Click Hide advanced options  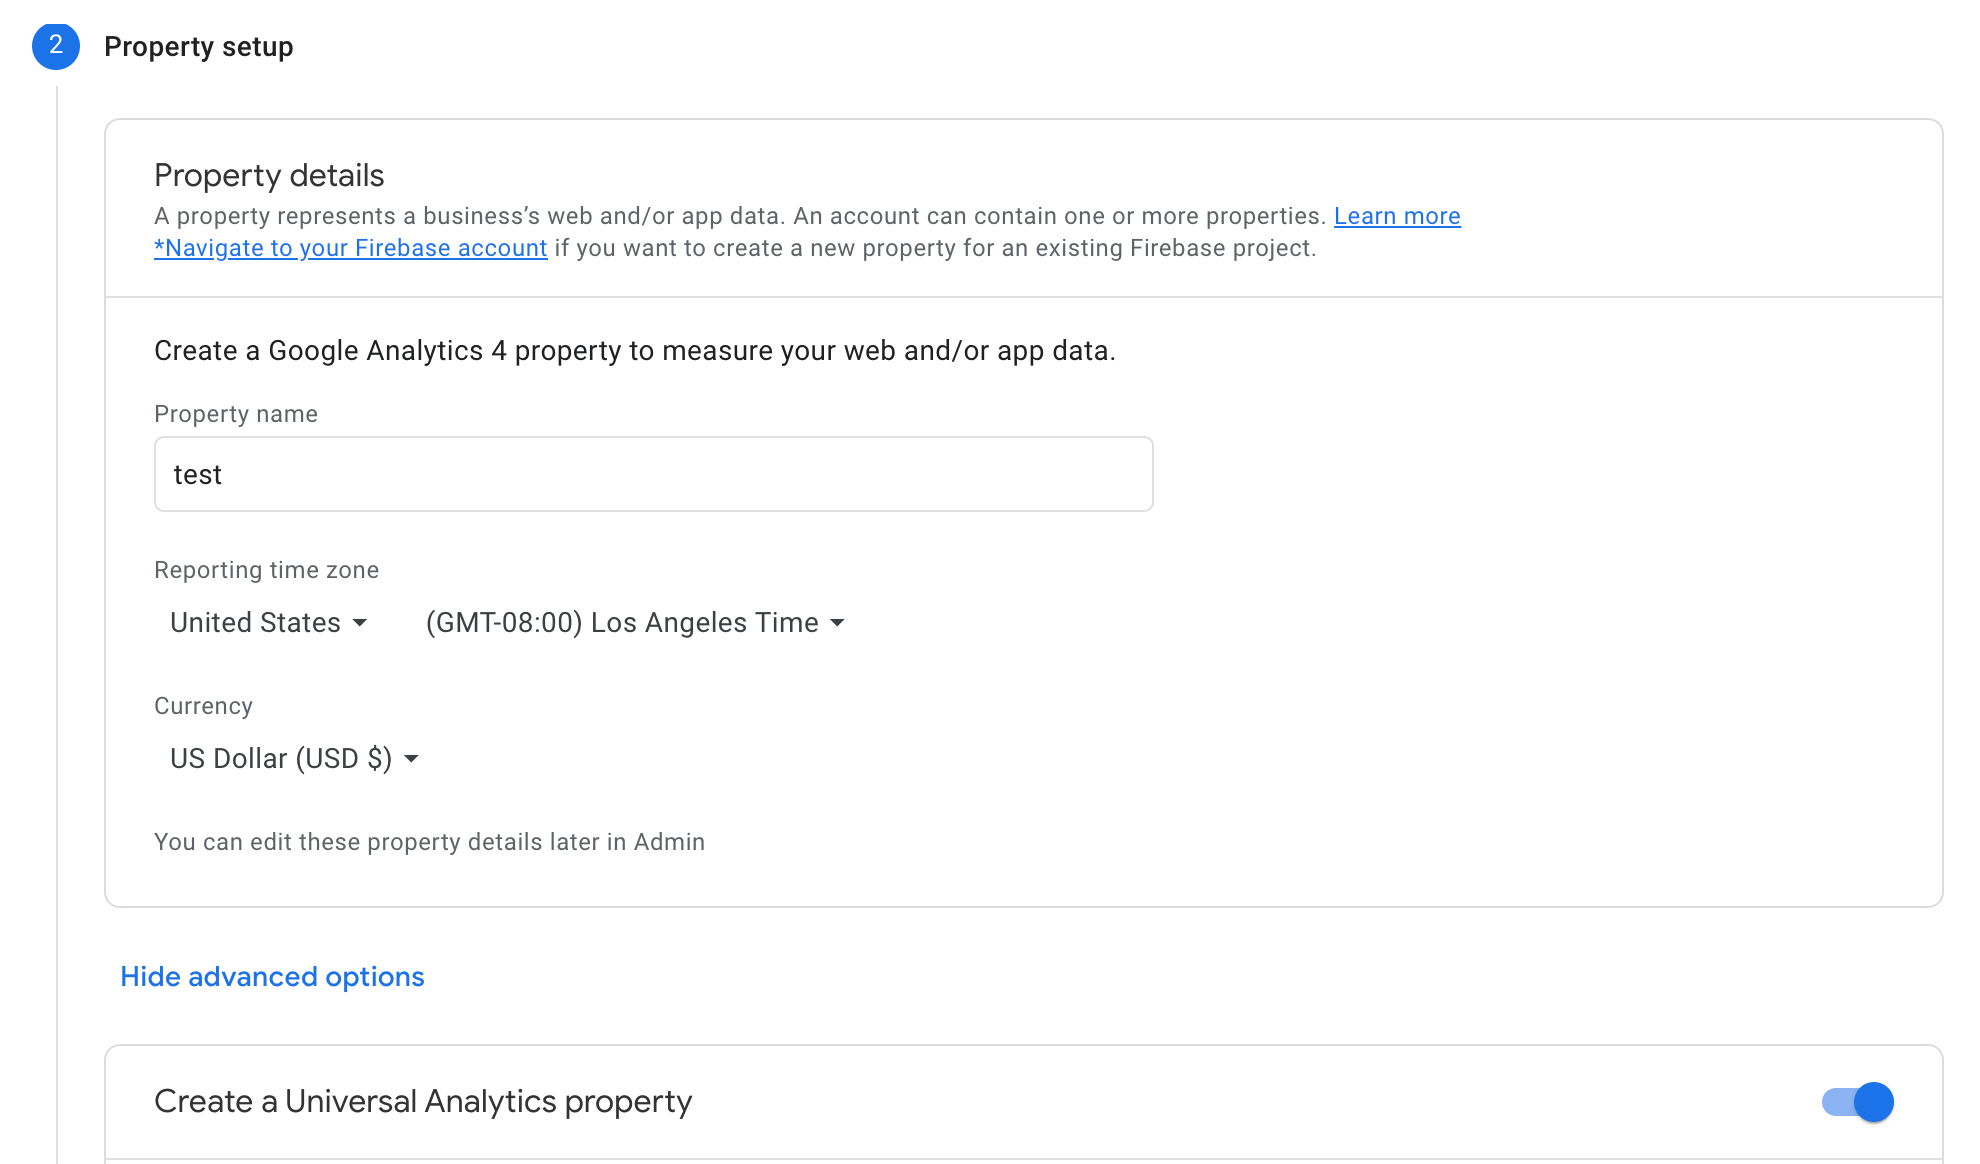(272, 976)
